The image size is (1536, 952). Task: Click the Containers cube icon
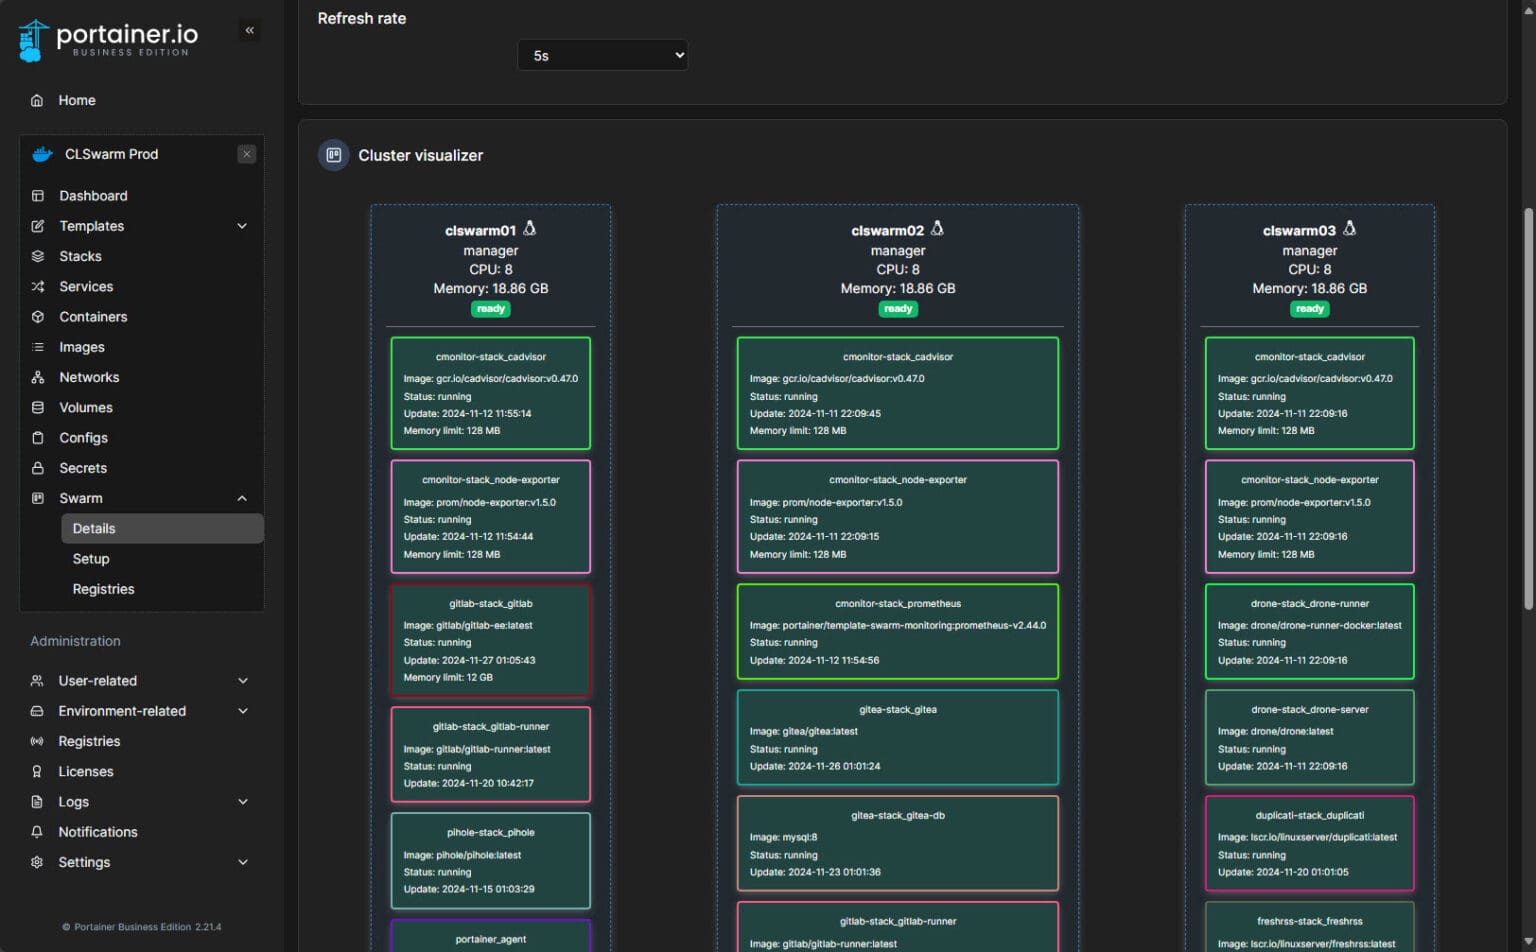38,317
